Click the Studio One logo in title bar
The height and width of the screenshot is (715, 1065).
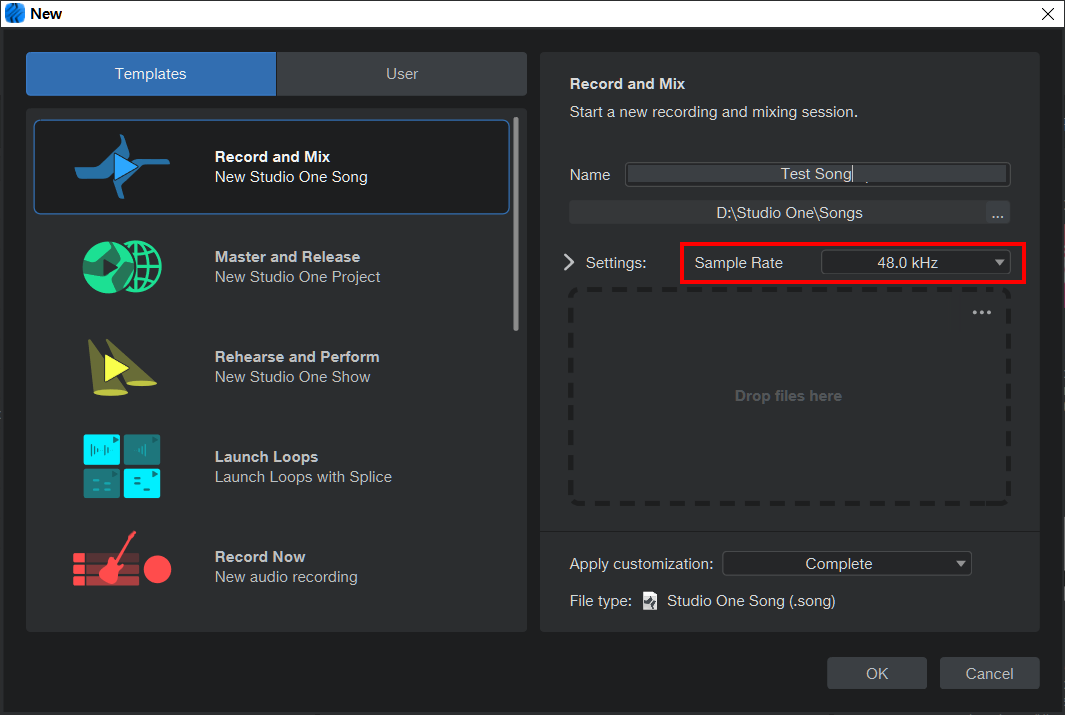14,13
